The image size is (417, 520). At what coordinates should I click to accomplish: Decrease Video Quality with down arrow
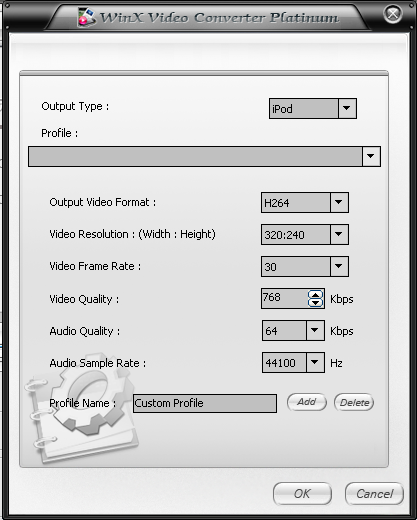(x=315, y=303)
